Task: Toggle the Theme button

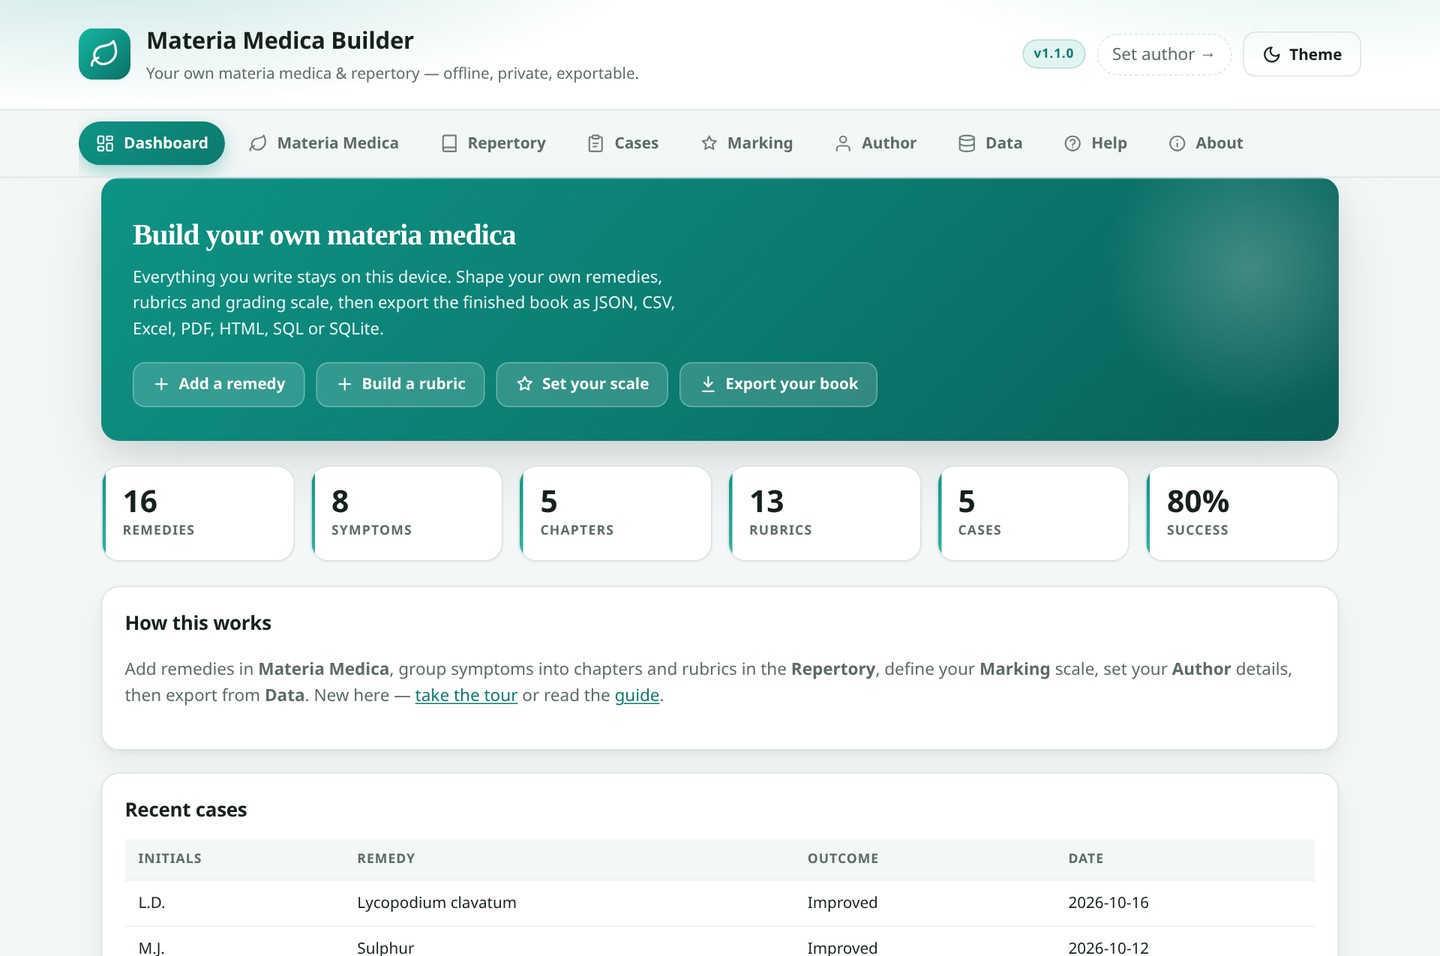Action: pos(1302,54)
